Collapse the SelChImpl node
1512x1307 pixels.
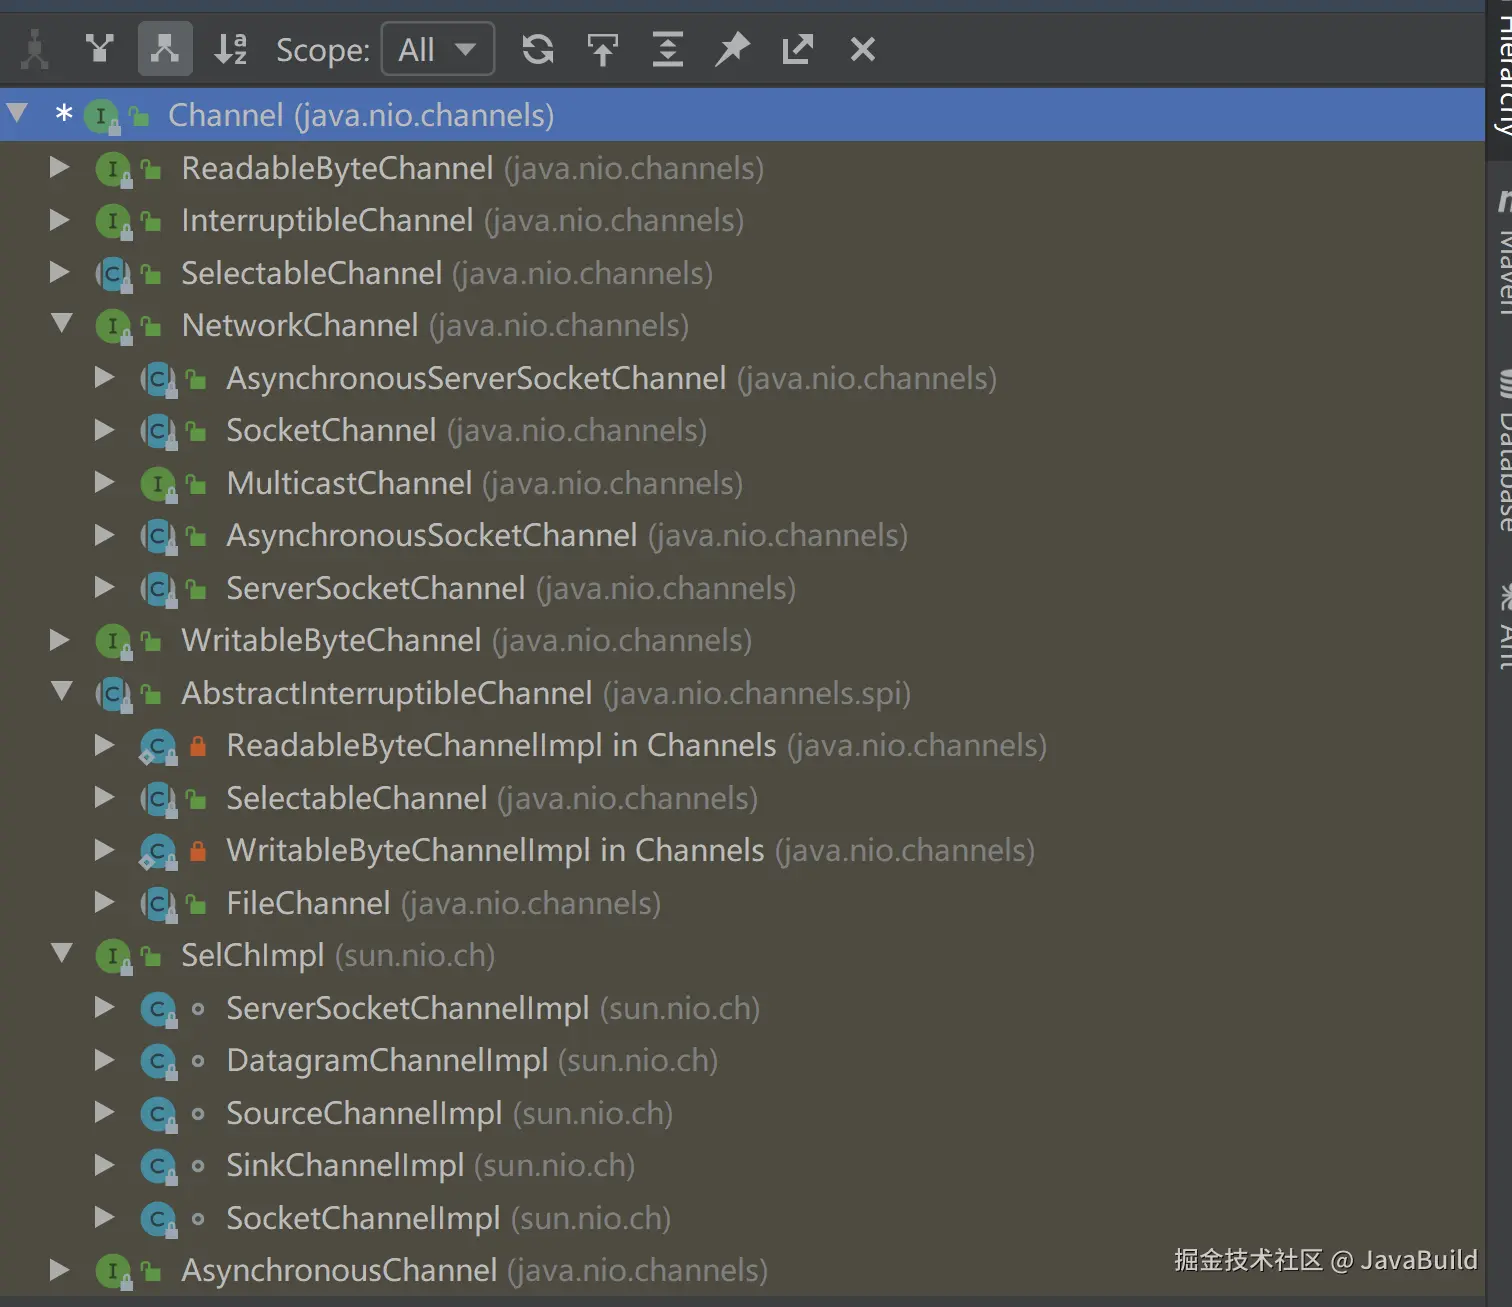[x=62, y=952]
